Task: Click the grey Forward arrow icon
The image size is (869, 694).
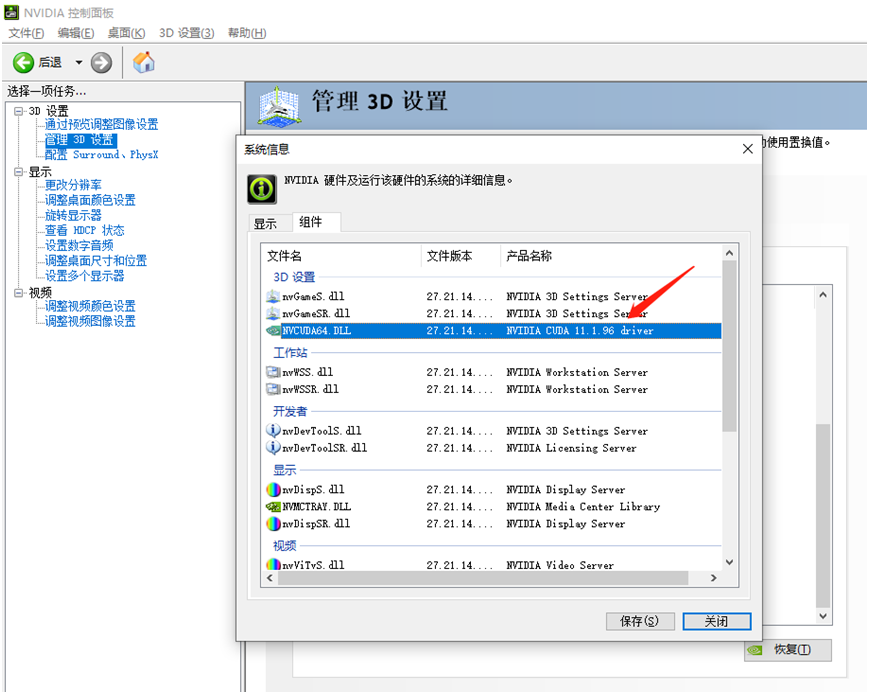Action: (101, 63)
